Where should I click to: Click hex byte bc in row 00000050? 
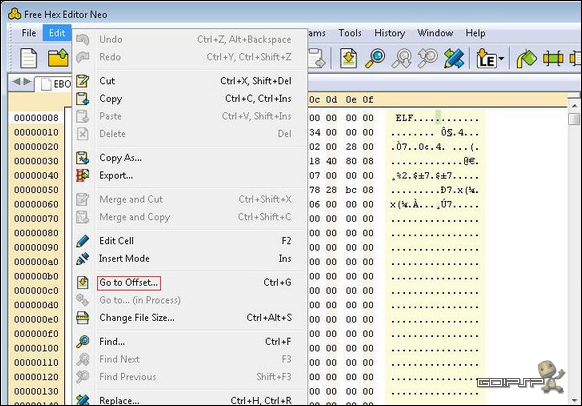351,190
